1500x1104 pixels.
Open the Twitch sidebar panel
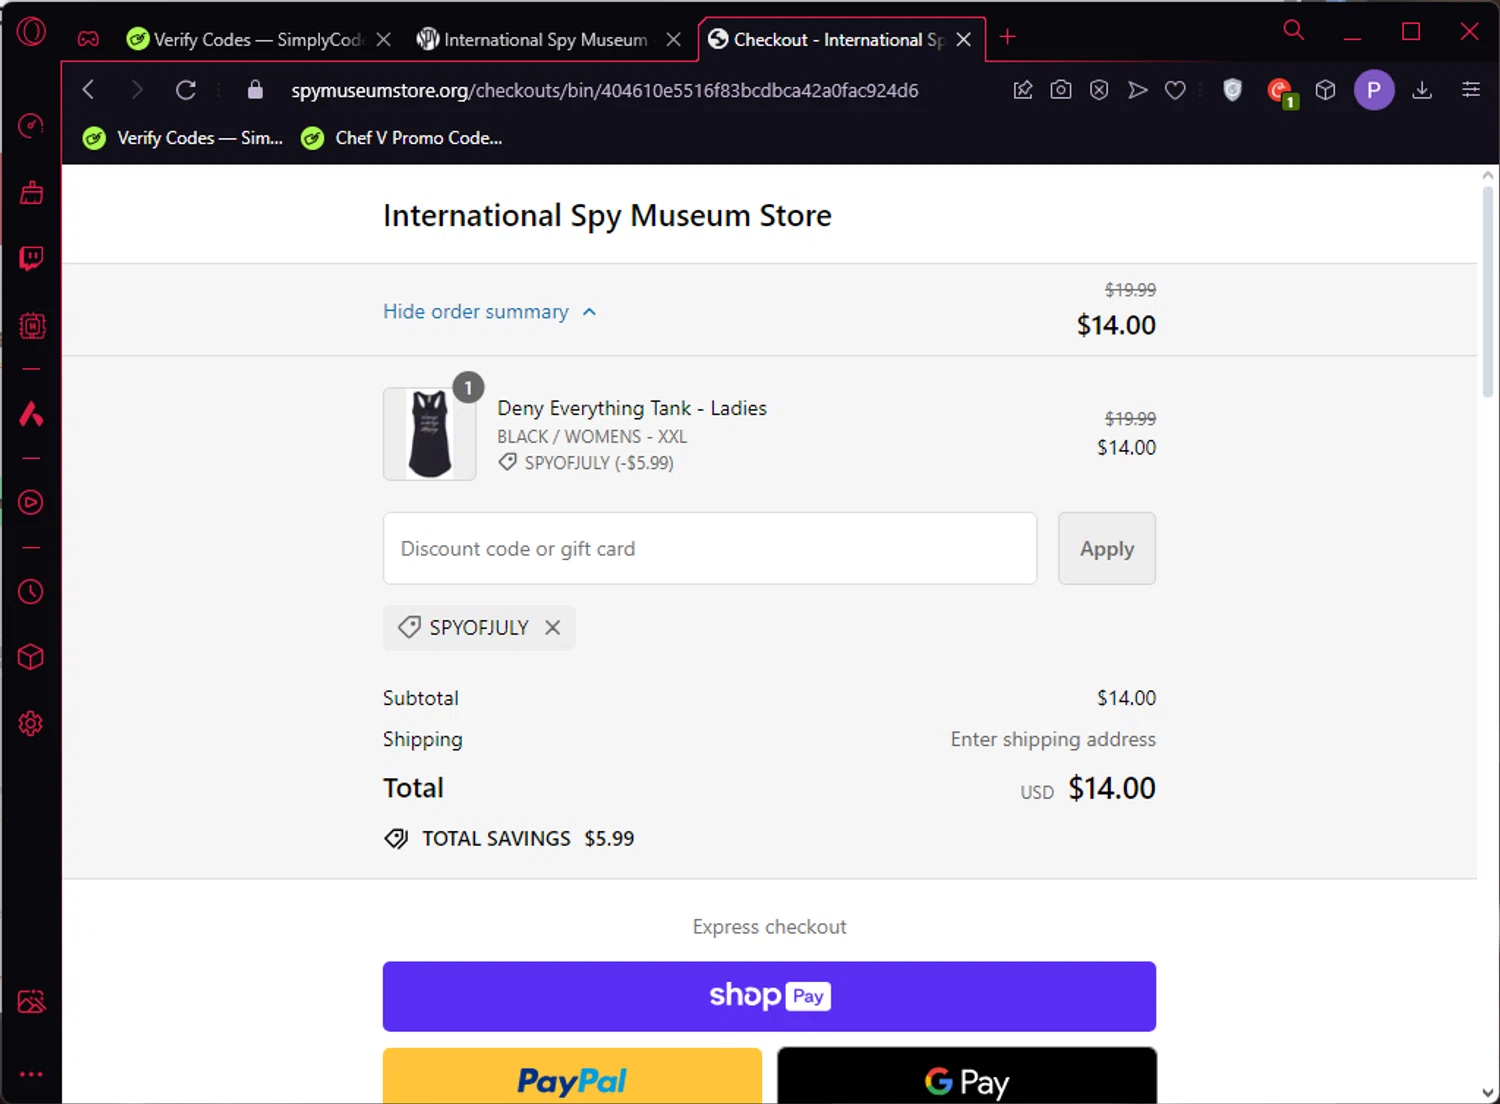31,259
